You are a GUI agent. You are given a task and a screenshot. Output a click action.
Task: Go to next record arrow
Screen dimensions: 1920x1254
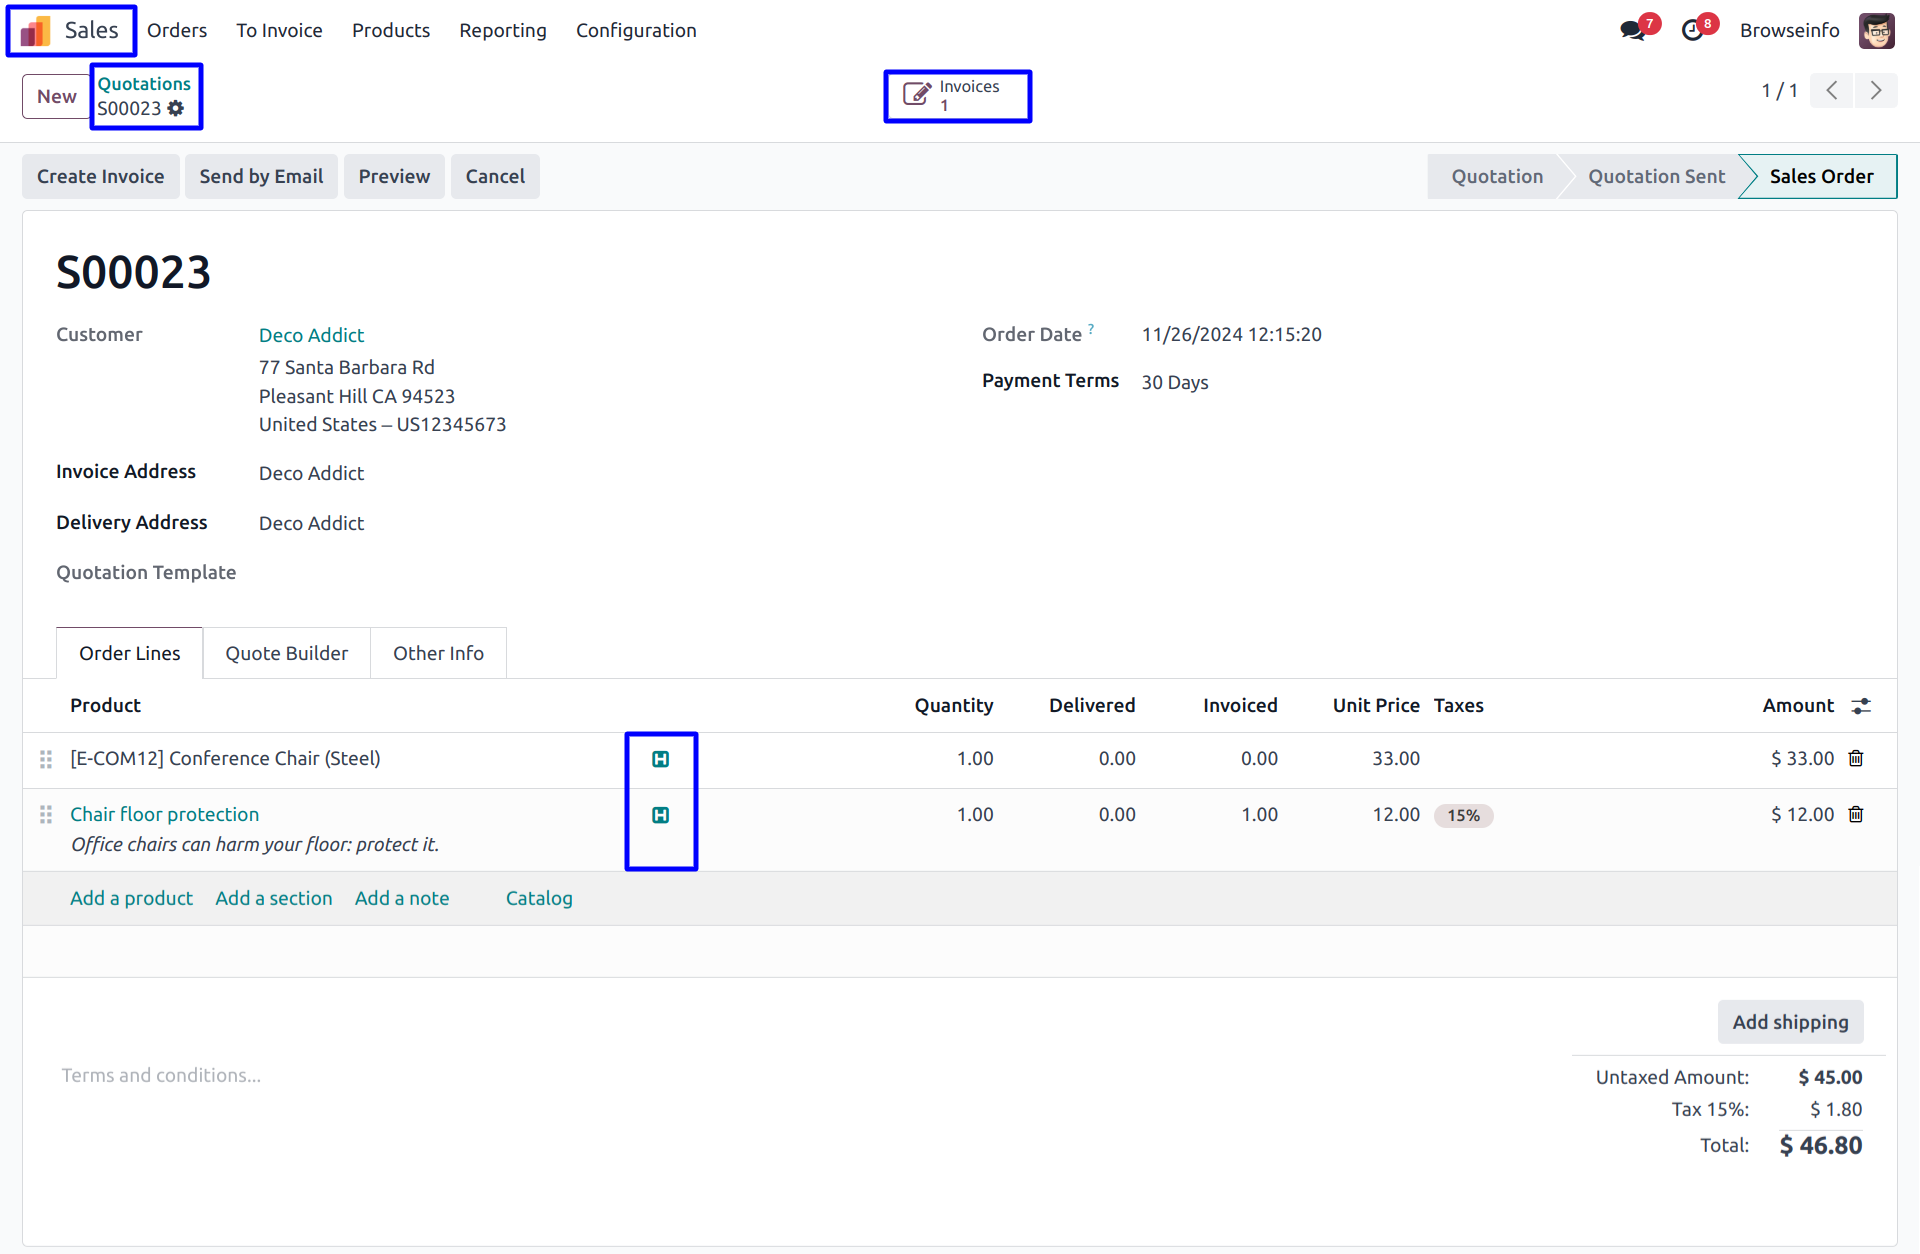1876,90
